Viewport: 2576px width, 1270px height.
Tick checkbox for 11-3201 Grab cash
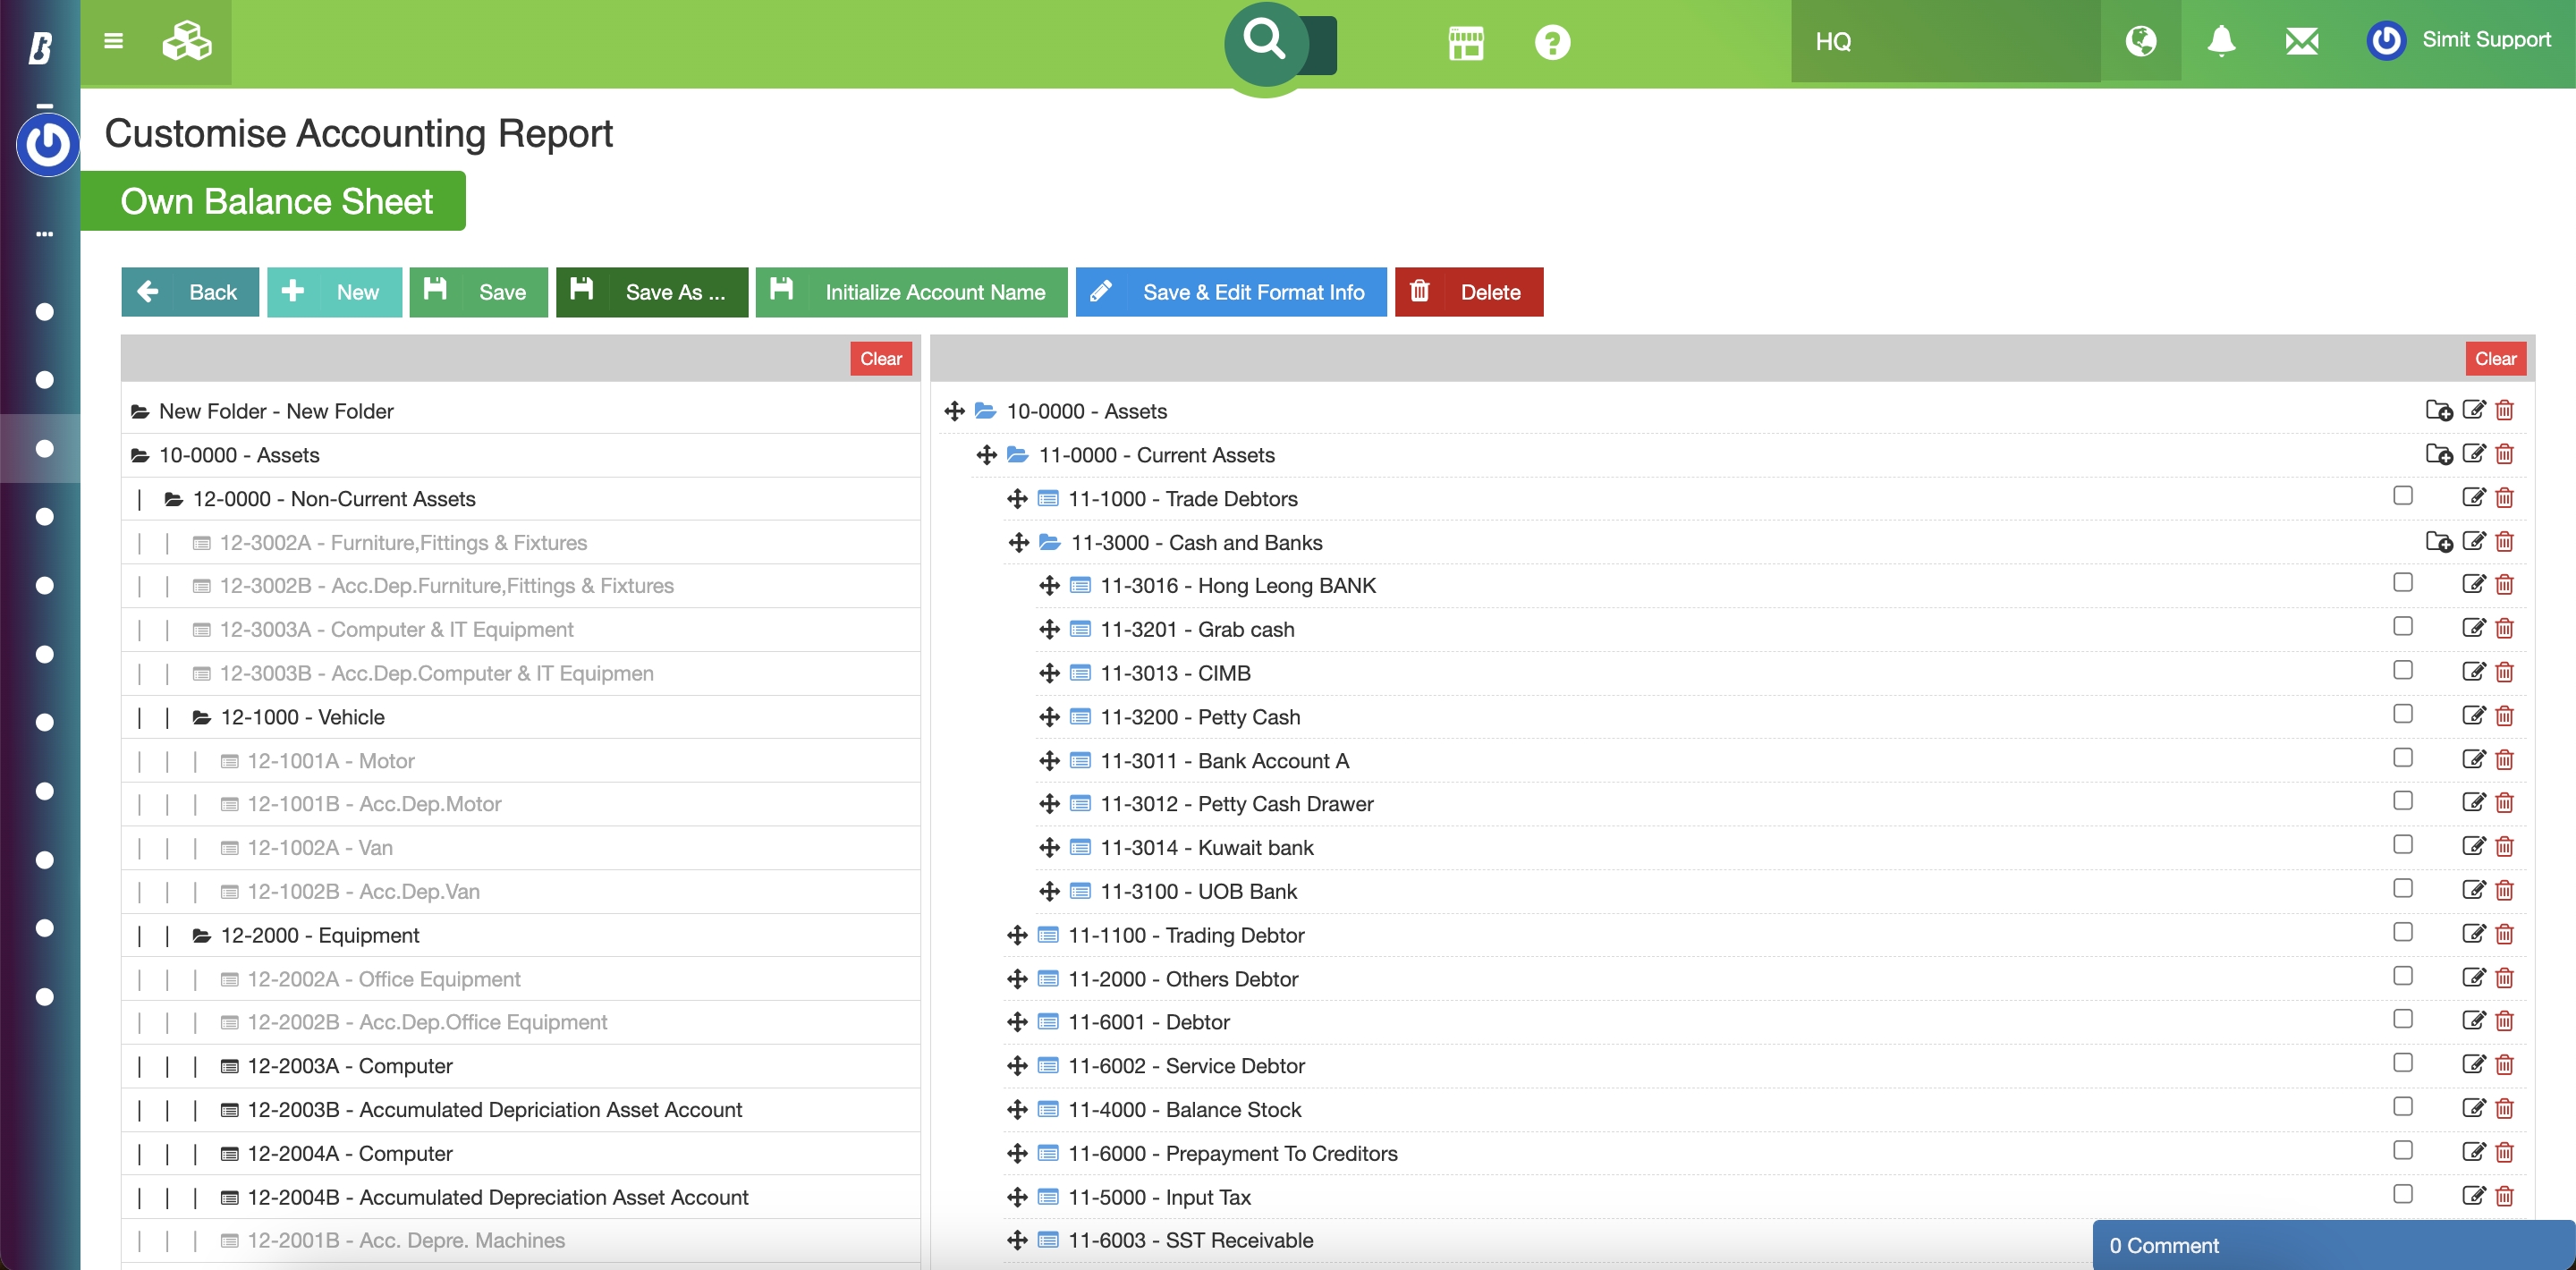(x=2402, y=627)
